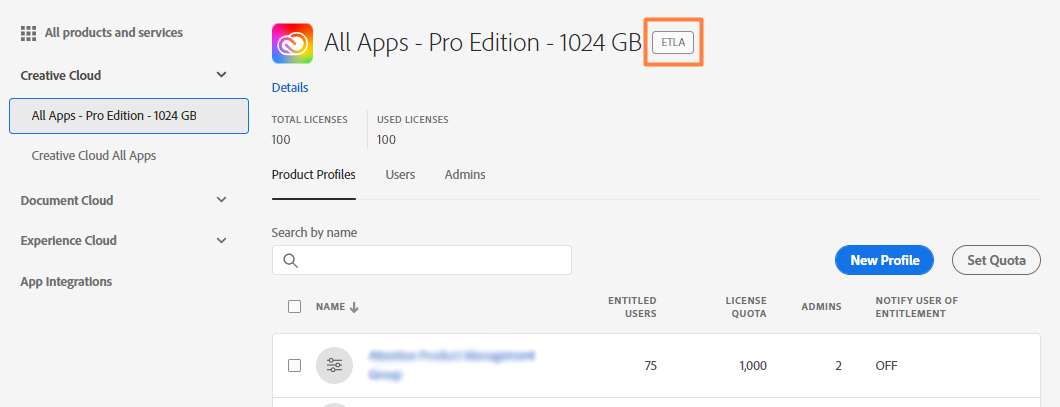This screenshot has width=1060, height=407.
Task: Click the Creative Cloud product logo
Action: coord(292,43)
